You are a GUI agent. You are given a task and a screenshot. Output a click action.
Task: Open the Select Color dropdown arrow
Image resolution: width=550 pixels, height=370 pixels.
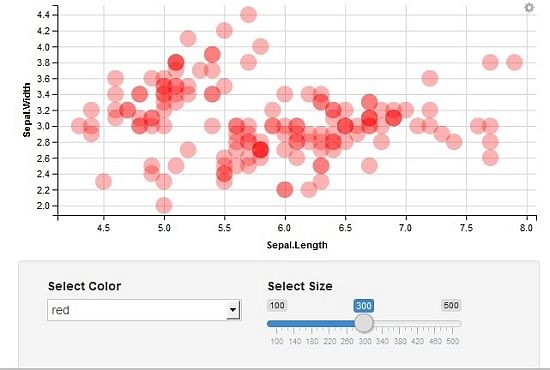coord(233,310)
